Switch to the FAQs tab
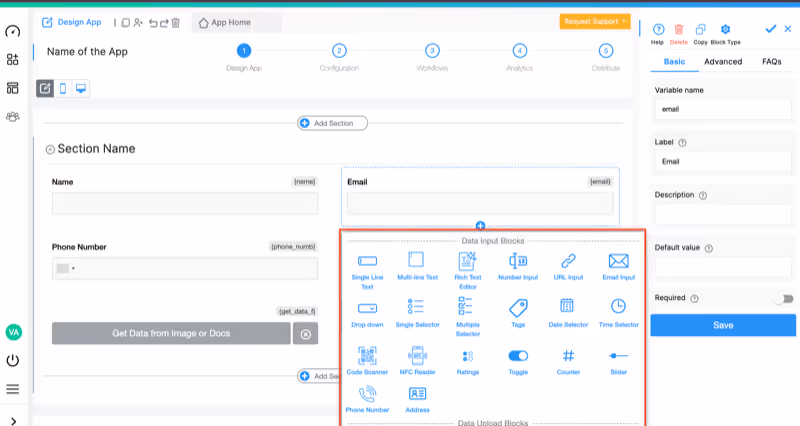Image resolution: width=800 pixels, height=426 pixels. click(771, 61)
